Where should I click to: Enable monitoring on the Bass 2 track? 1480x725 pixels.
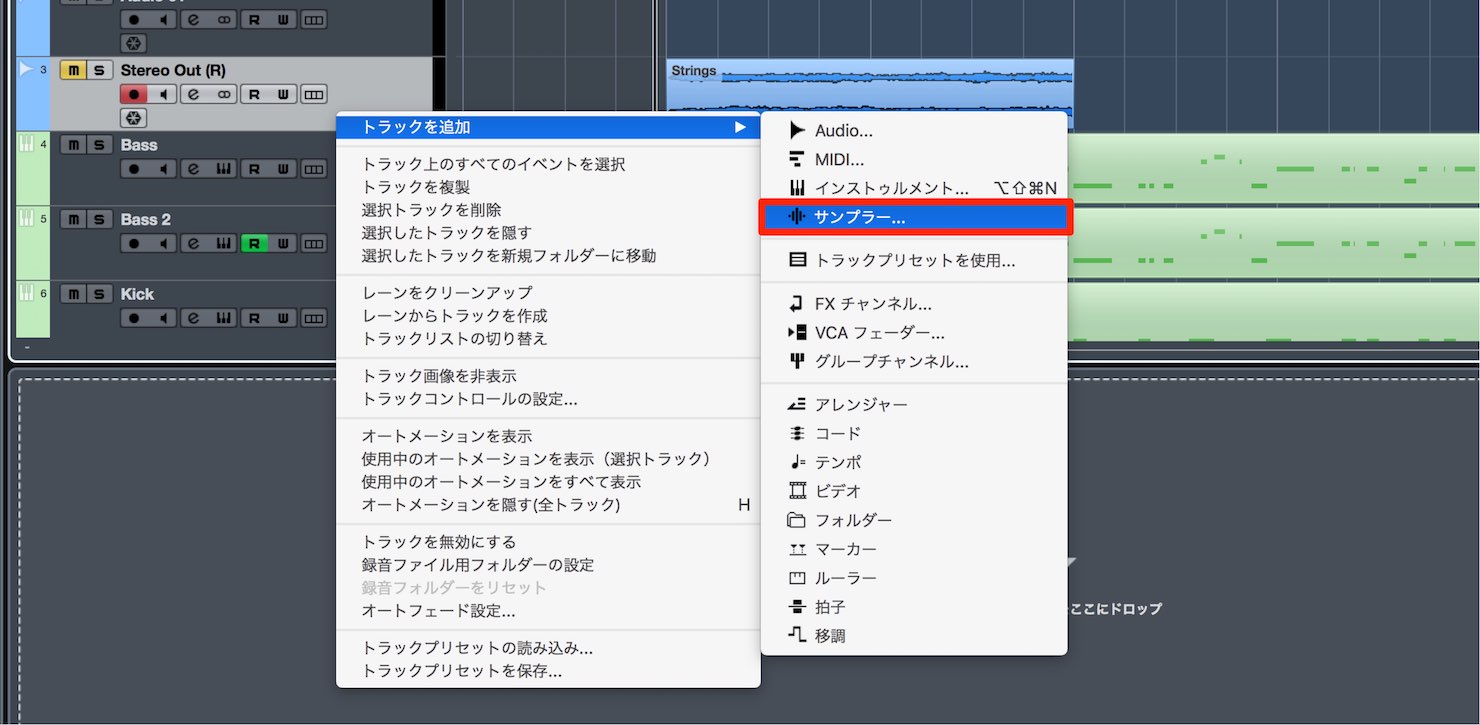click(163, 243)
